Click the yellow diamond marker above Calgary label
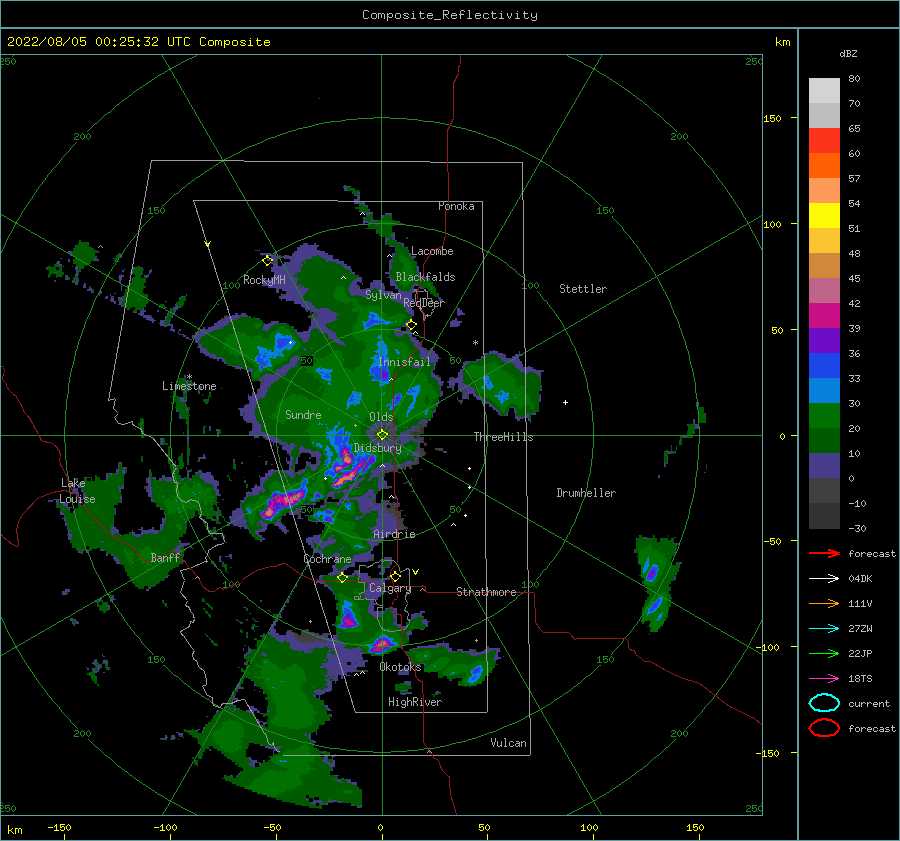The height and width of the screenshot is (841, 900). (x=395, y=576)
